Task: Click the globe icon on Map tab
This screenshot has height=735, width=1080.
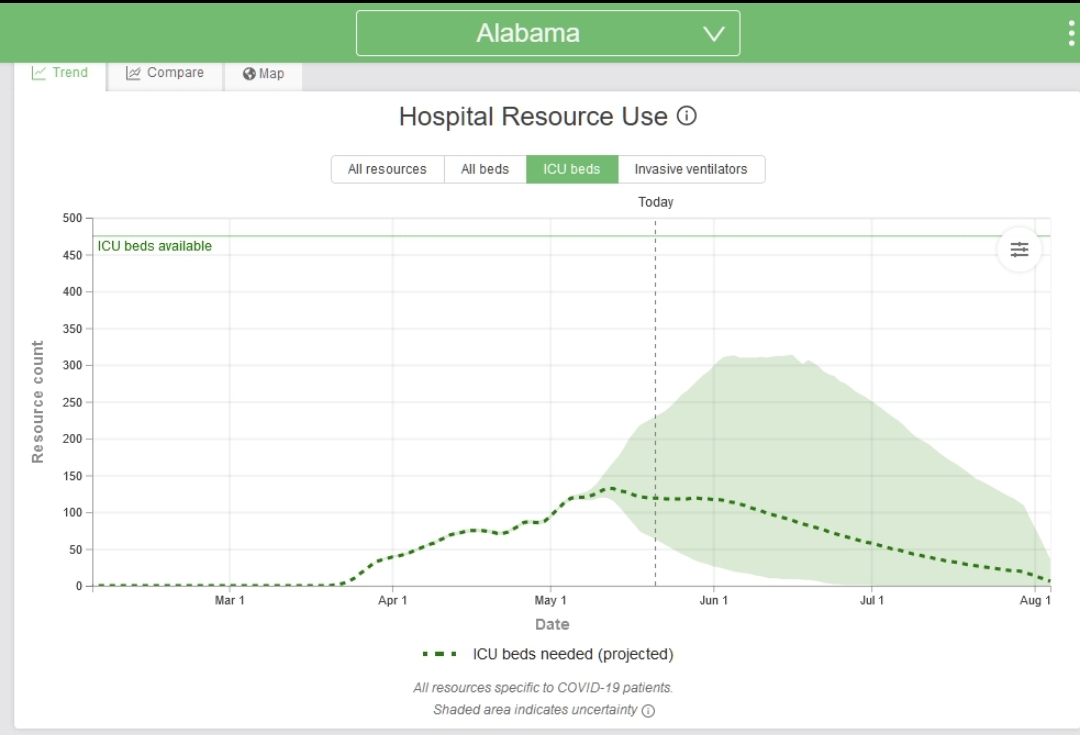Action: [249, 74]
